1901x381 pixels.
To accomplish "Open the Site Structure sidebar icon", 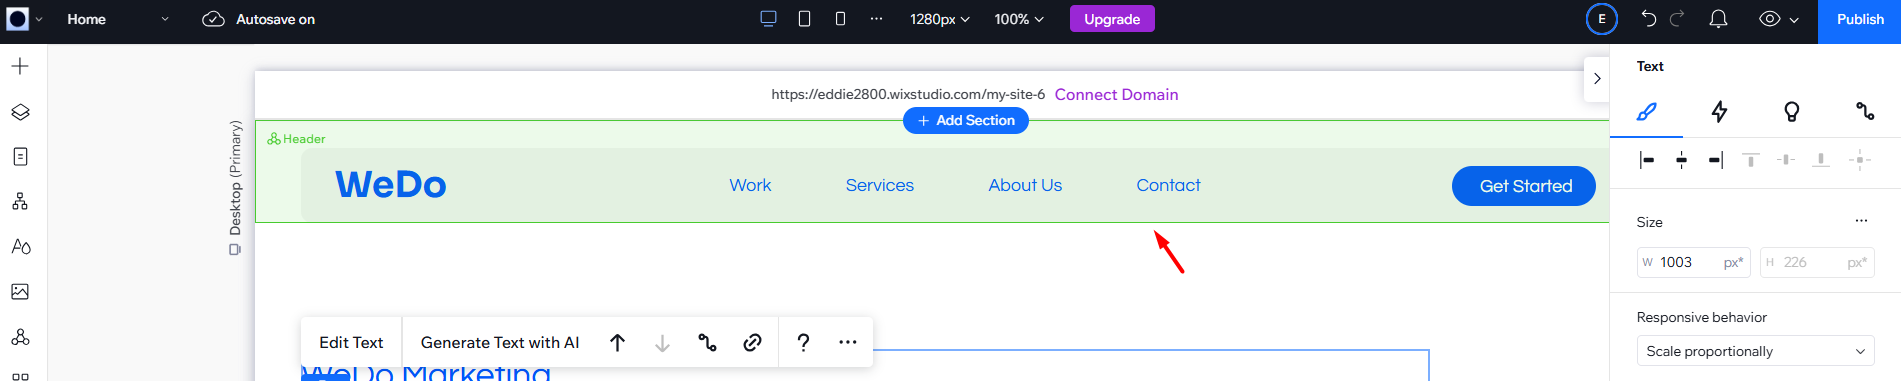I will [20, 202].
